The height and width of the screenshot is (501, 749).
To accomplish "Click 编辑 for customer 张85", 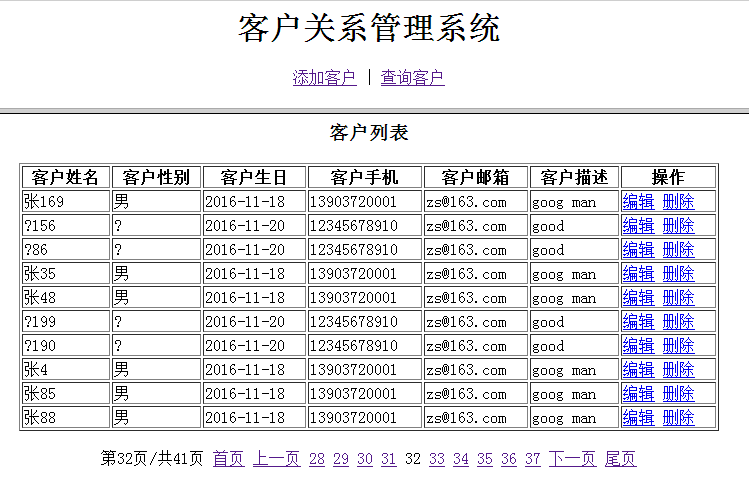I will pos(638,394).
